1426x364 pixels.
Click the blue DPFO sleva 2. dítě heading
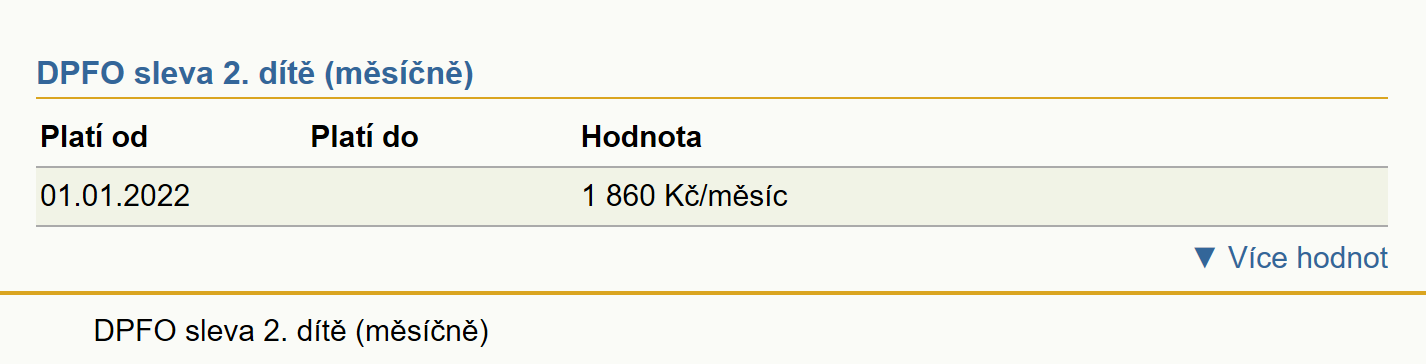[254, 74]
